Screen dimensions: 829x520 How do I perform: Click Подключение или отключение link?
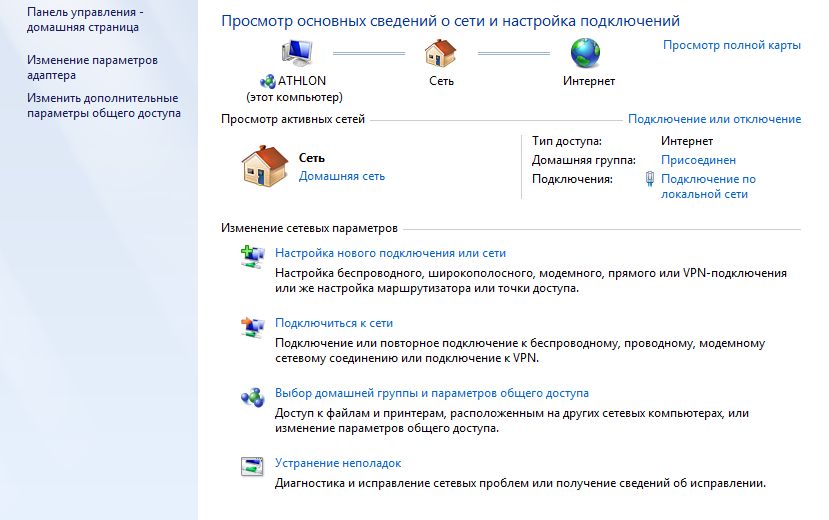pyautogui.click(x=714, y=119)
